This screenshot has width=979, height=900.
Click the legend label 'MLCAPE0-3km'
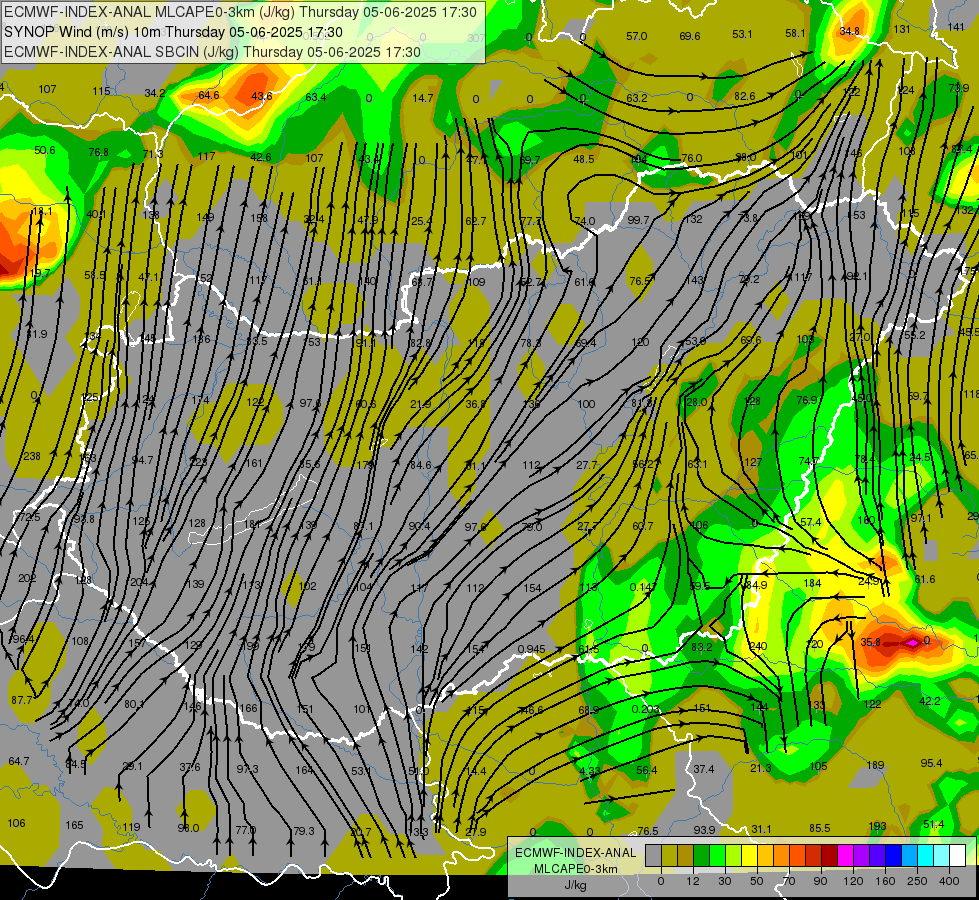[x=576, y=869]
